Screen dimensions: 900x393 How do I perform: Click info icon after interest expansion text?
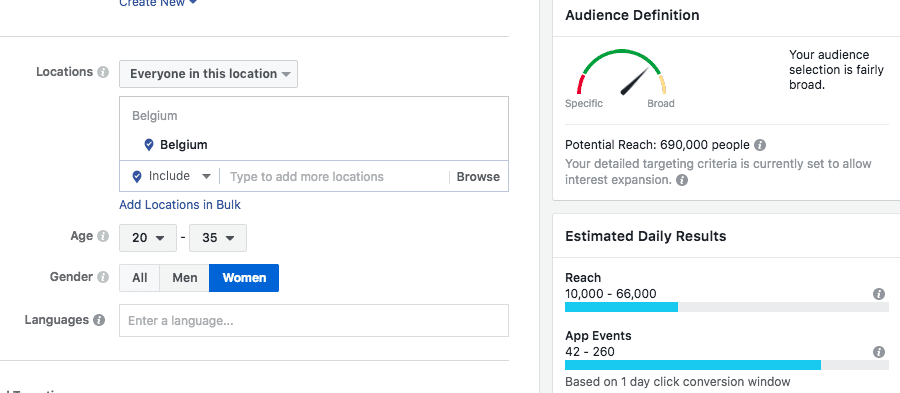tap(681, 180)
